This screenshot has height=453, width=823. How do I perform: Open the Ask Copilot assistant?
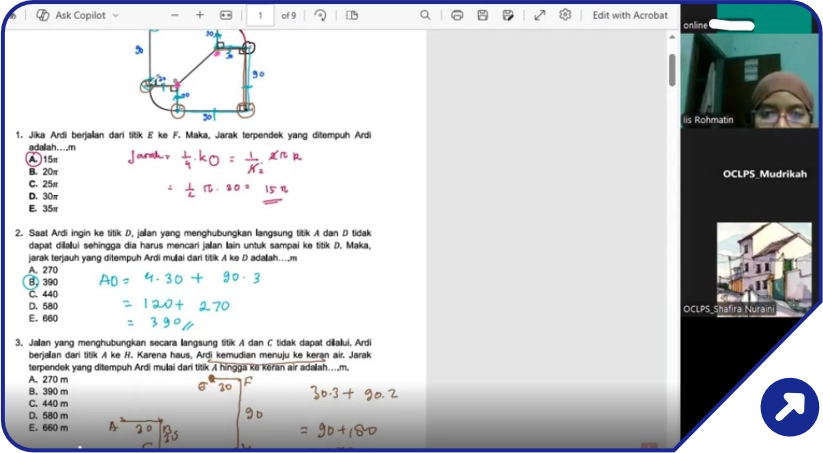[71, 15]
